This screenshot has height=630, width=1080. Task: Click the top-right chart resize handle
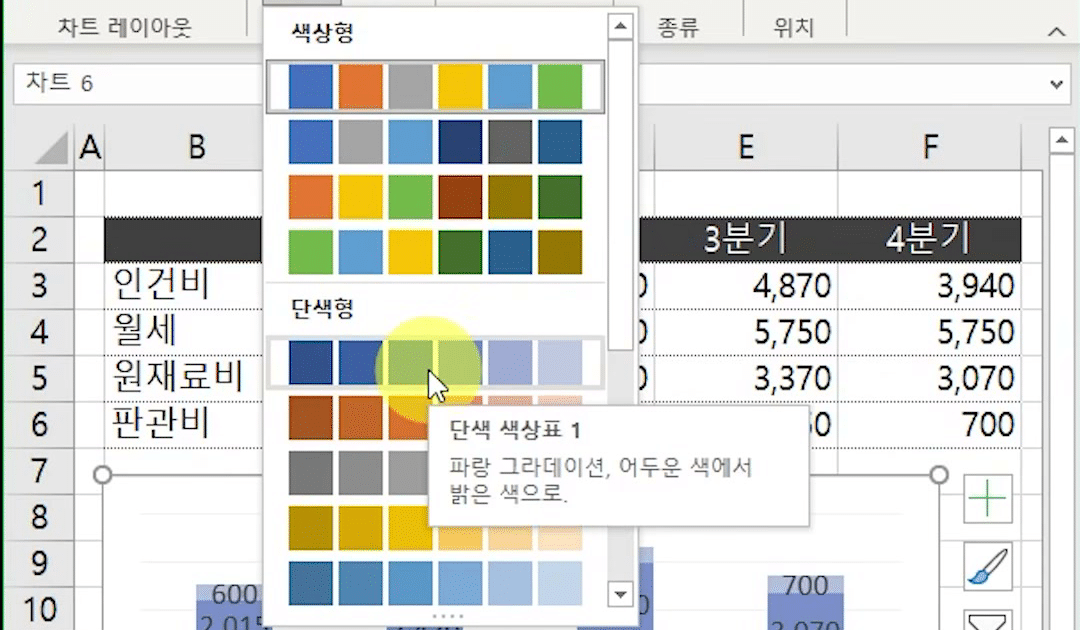pyautogui.click(x=939, y=474)
